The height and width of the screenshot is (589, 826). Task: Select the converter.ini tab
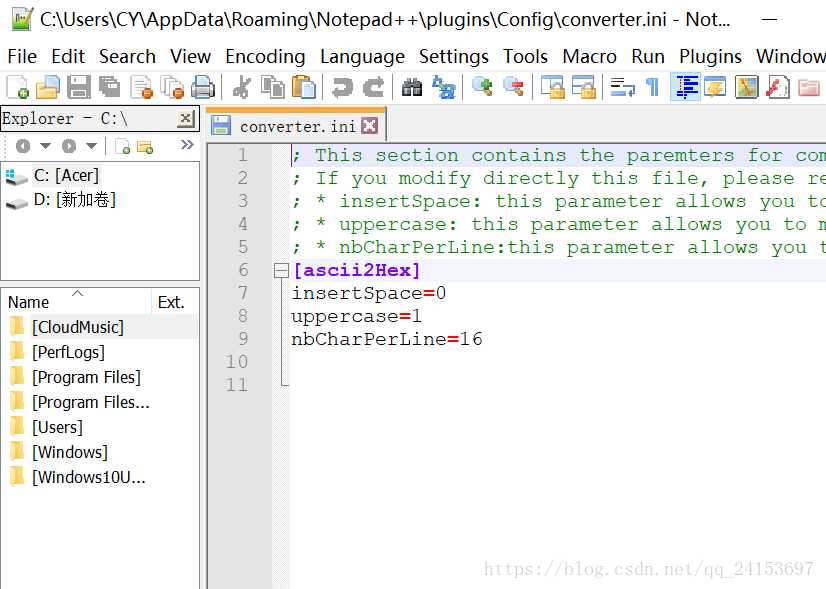click(297, 126)
